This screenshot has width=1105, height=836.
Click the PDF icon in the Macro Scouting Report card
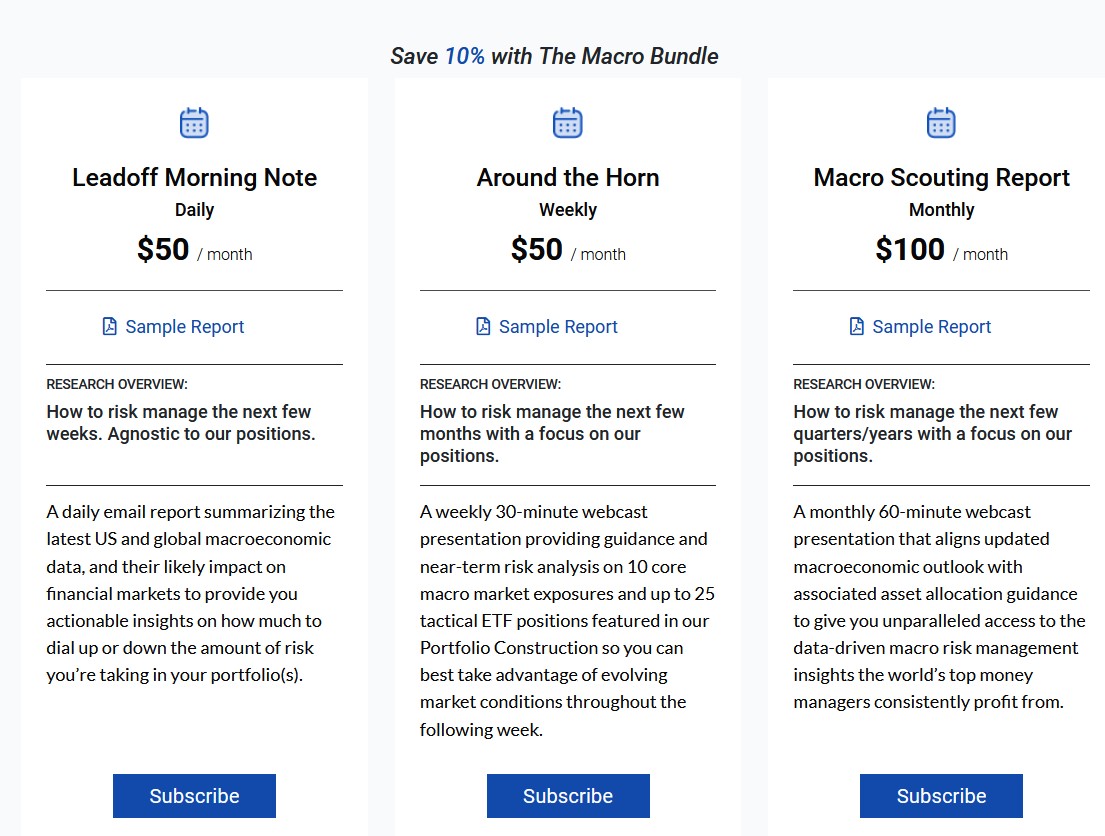pyautogui.click(x=857, y=326)
